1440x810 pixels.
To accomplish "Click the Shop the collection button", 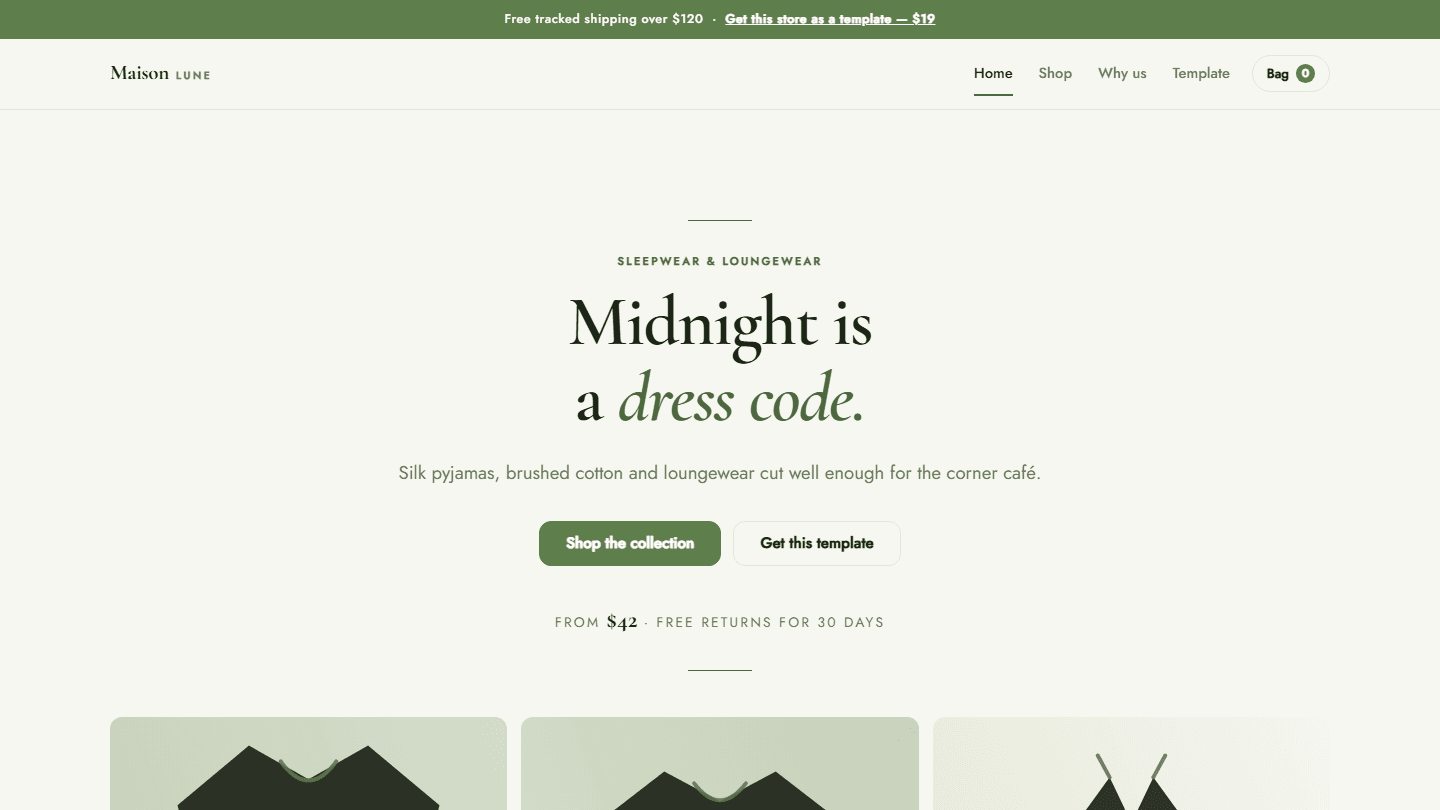I will point(630,543).
